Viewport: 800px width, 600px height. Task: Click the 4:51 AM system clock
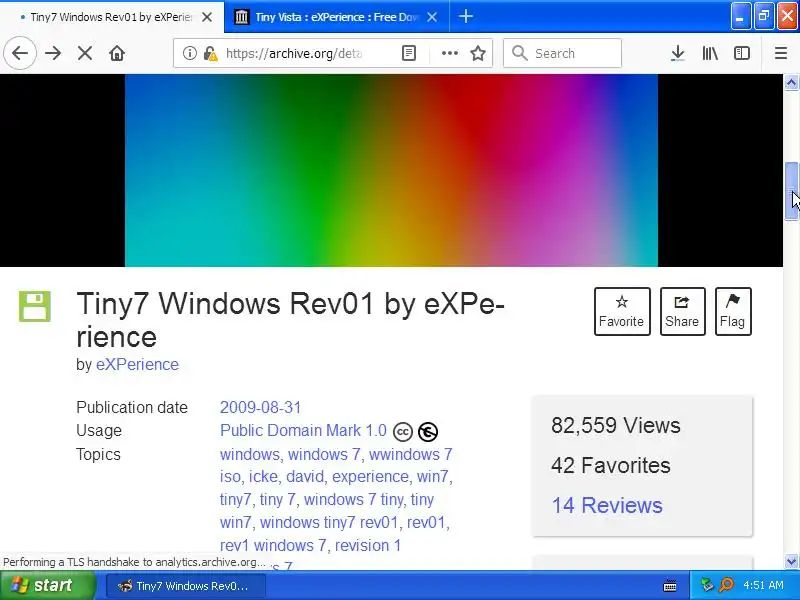[x=763, y=585]
